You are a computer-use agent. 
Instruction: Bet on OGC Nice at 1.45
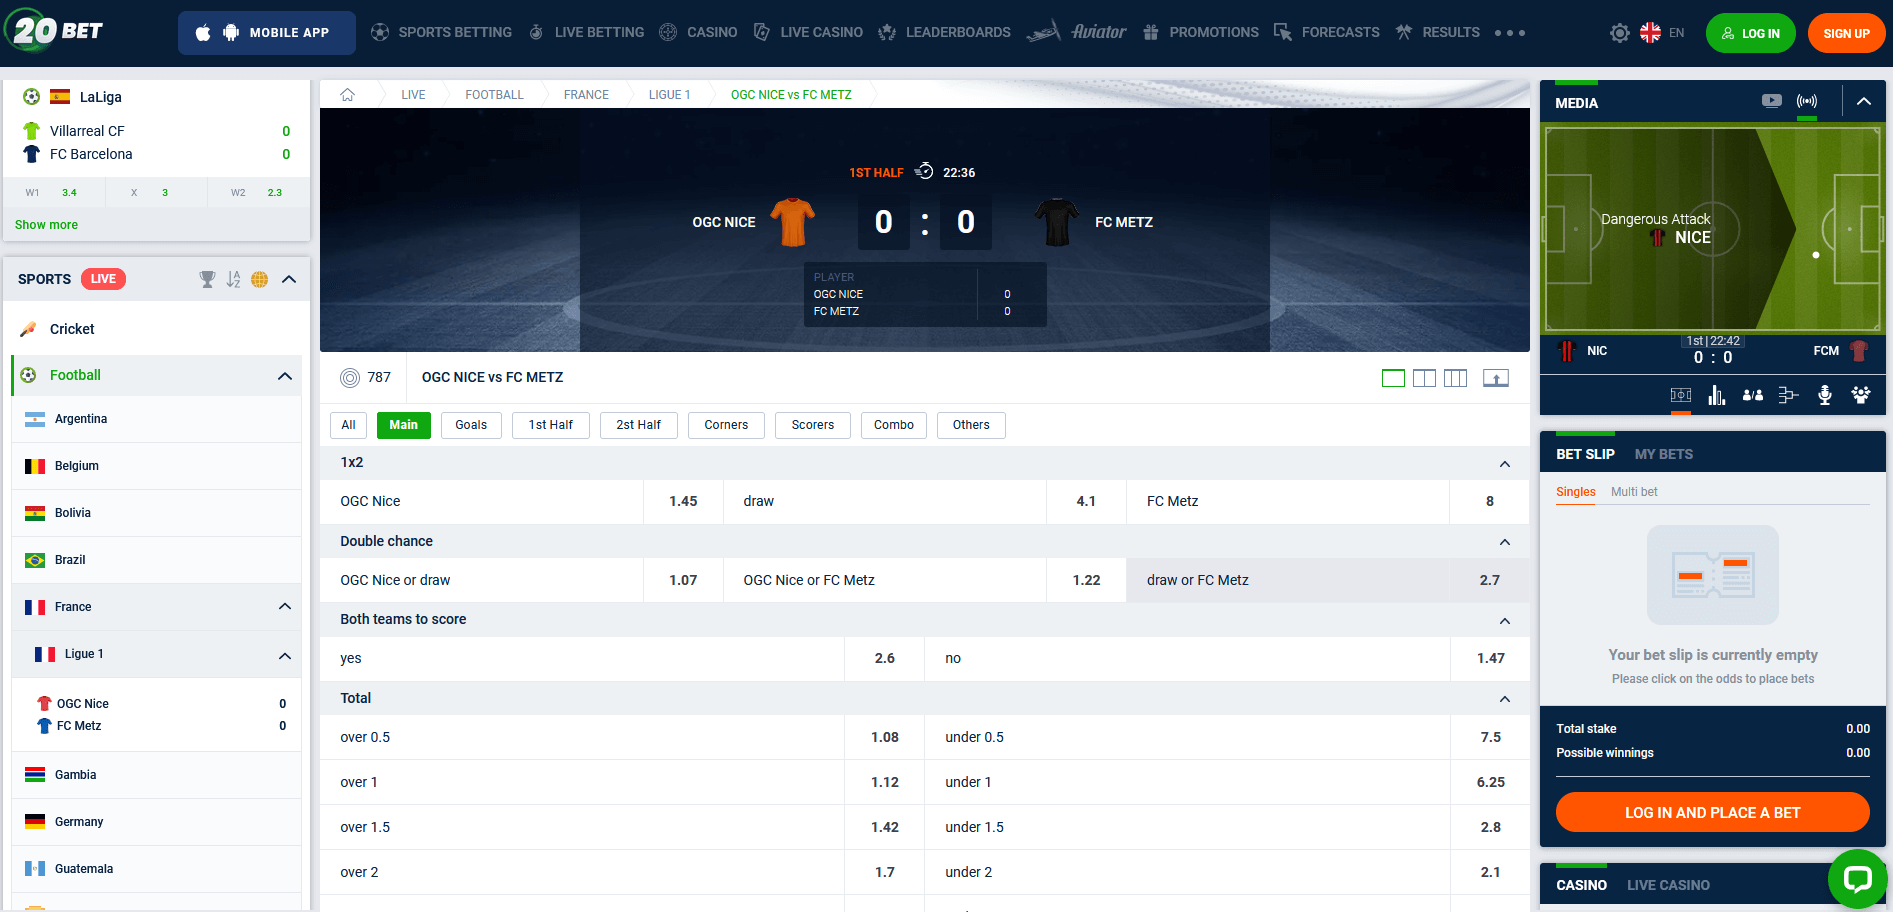(x=521, y=501)
